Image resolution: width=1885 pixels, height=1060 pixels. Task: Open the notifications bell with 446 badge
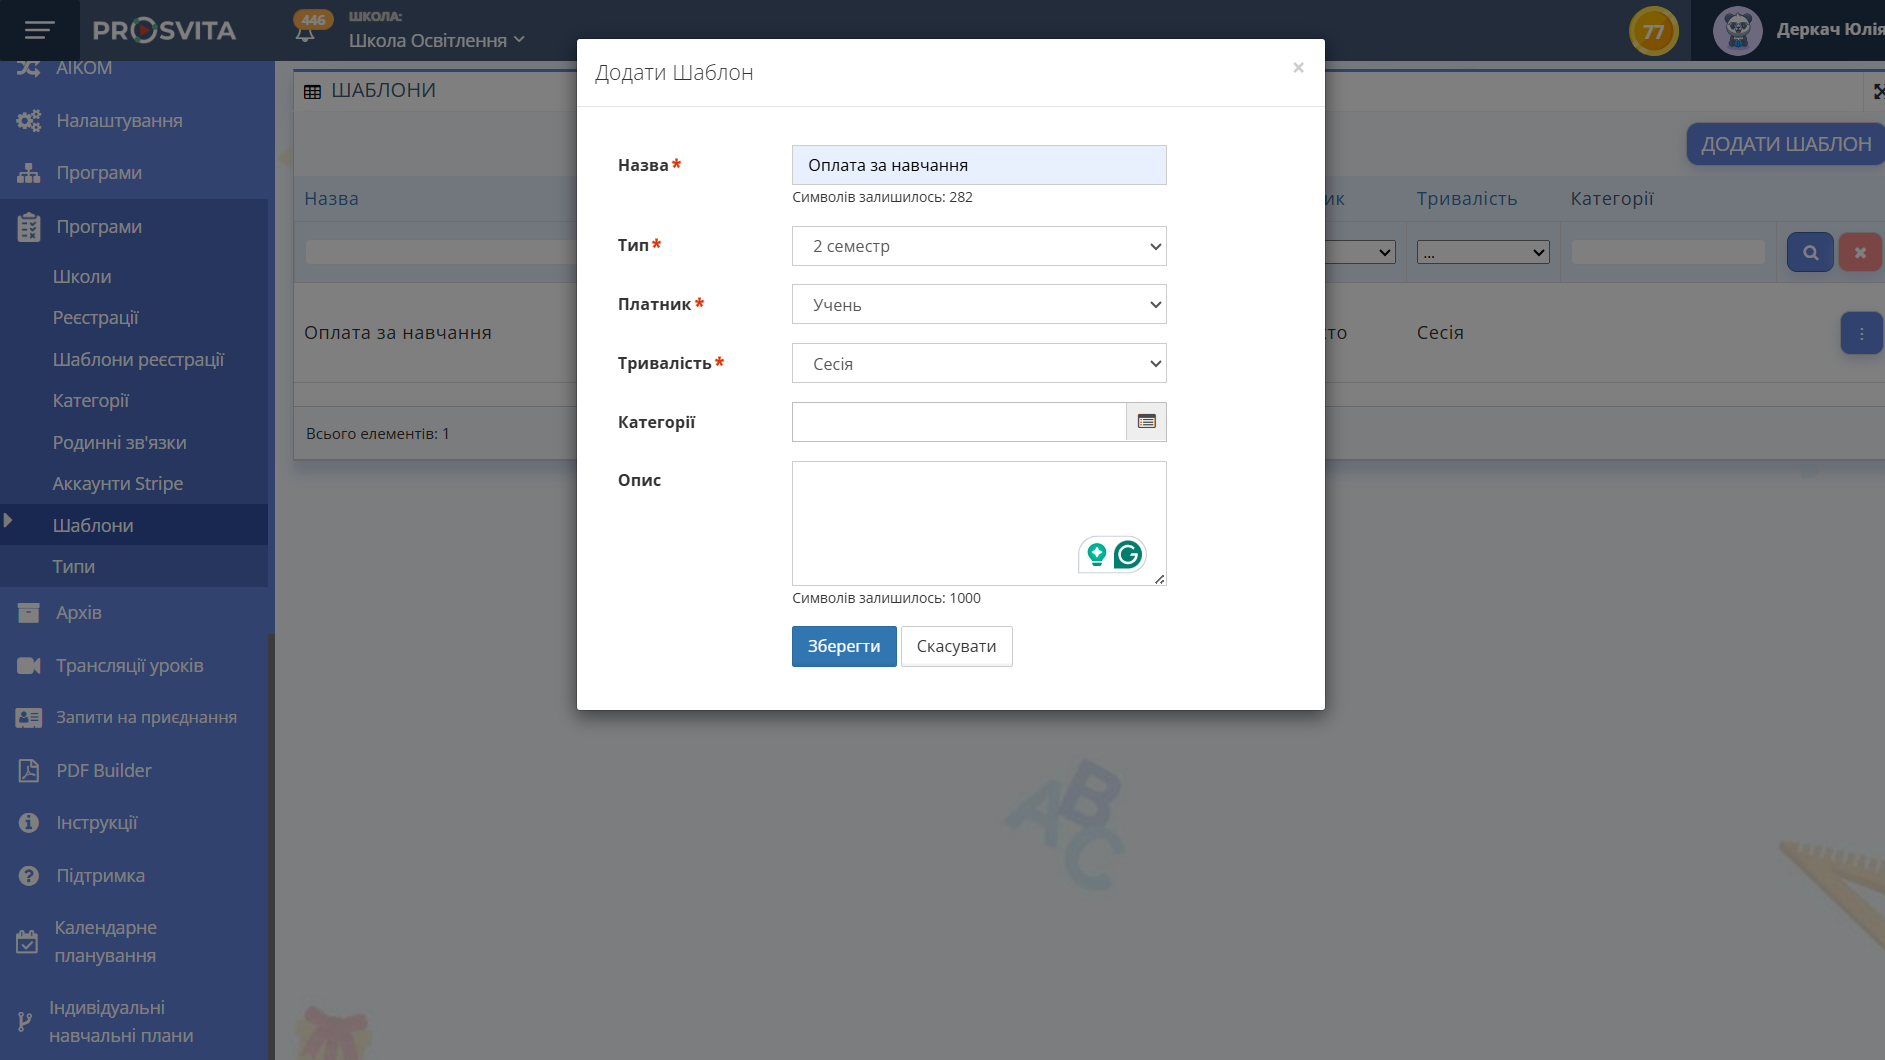pyautogui.click(x=306, y=31)
